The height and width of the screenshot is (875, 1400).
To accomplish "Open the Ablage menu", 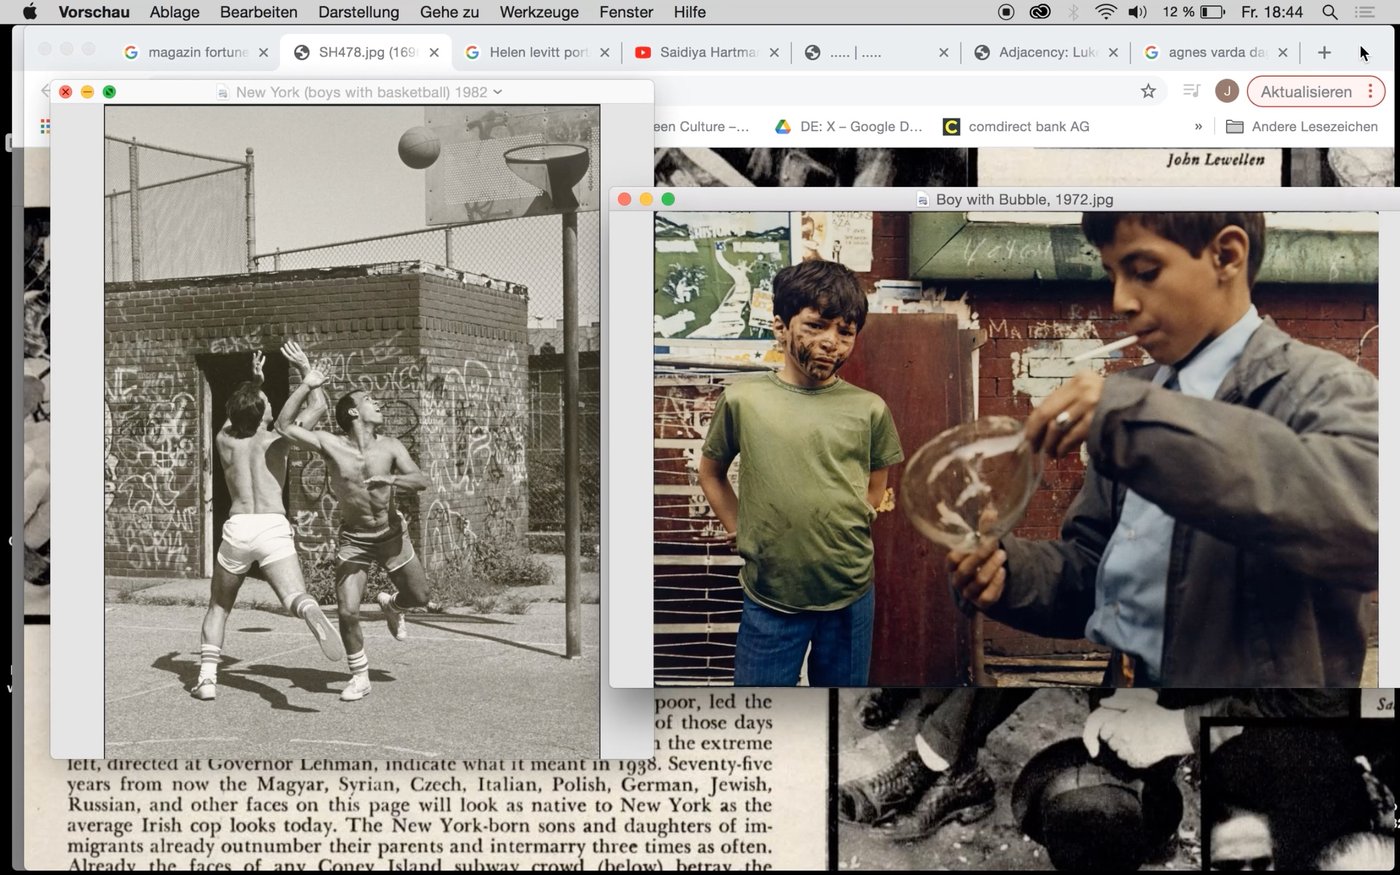I will click(174, 12).
